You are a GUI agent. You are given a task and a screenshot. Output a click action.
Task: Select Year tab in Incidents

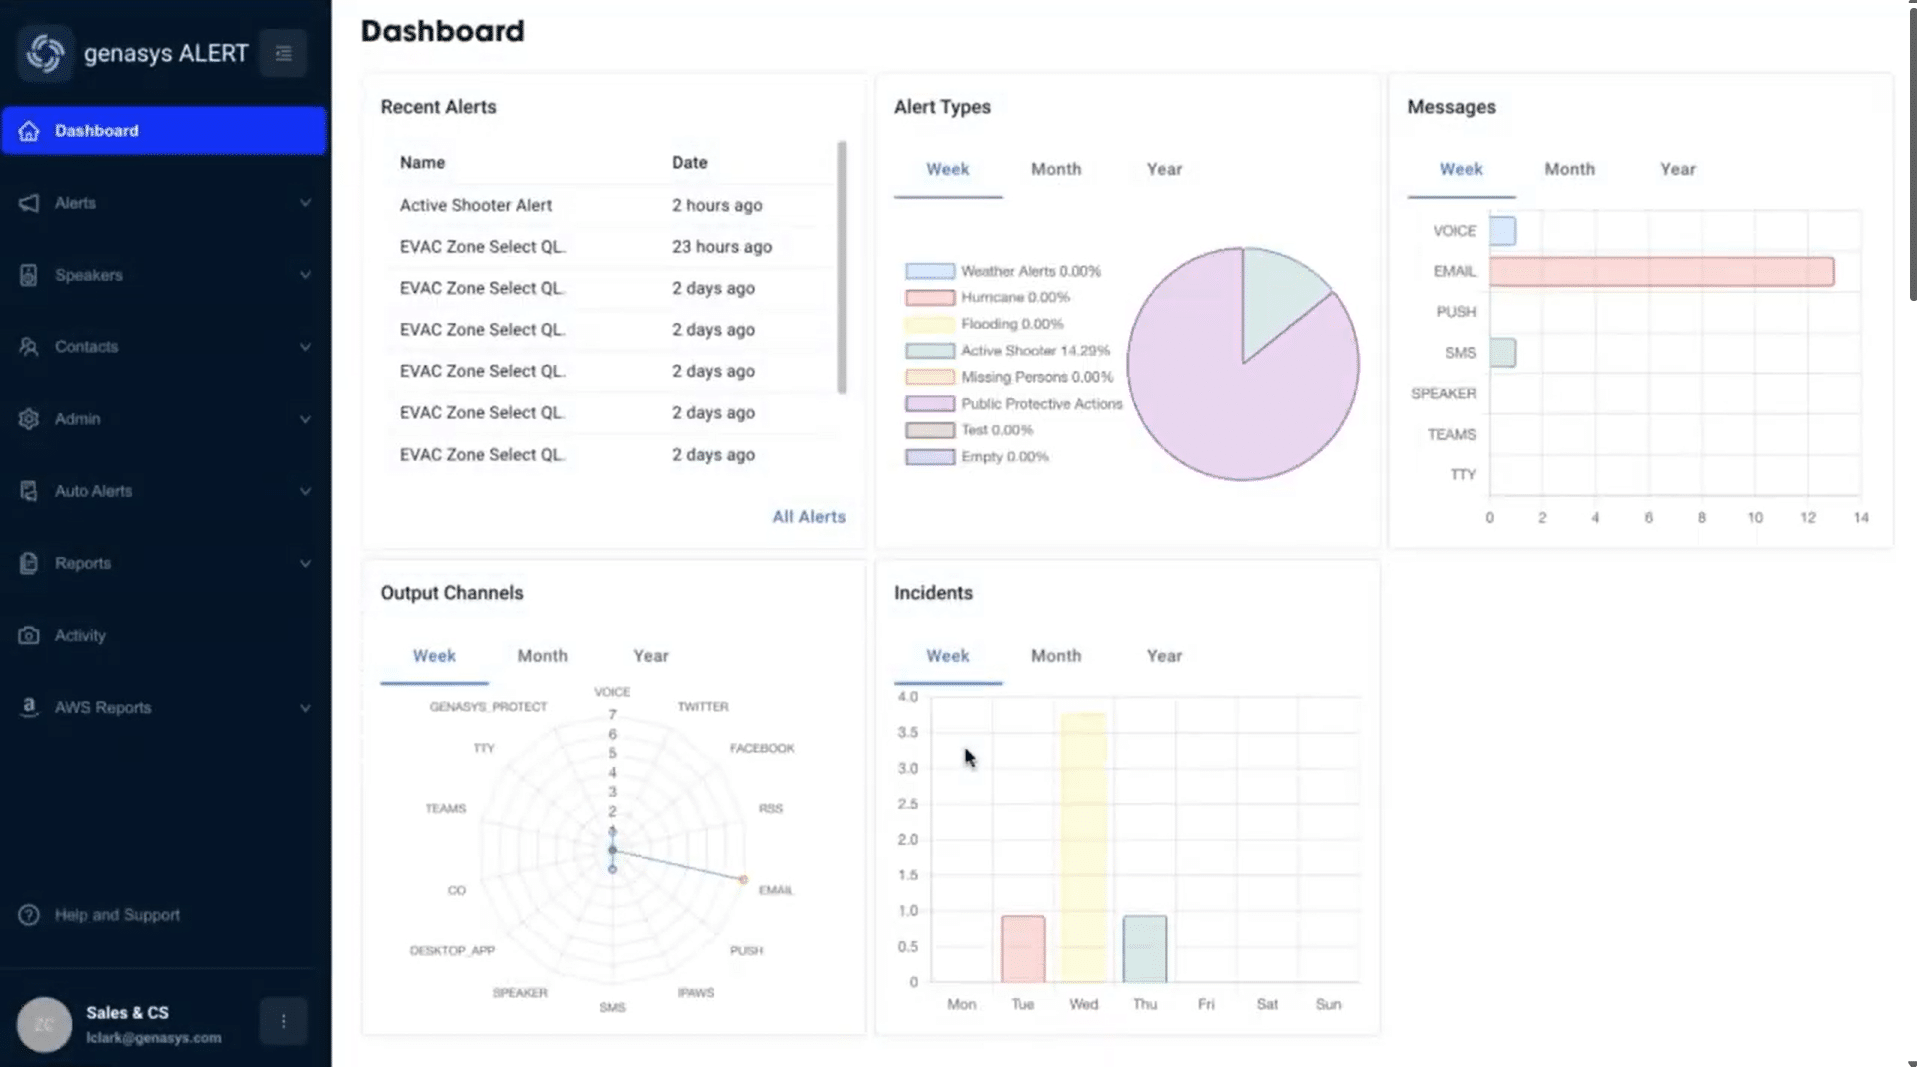coord(1164,656)
